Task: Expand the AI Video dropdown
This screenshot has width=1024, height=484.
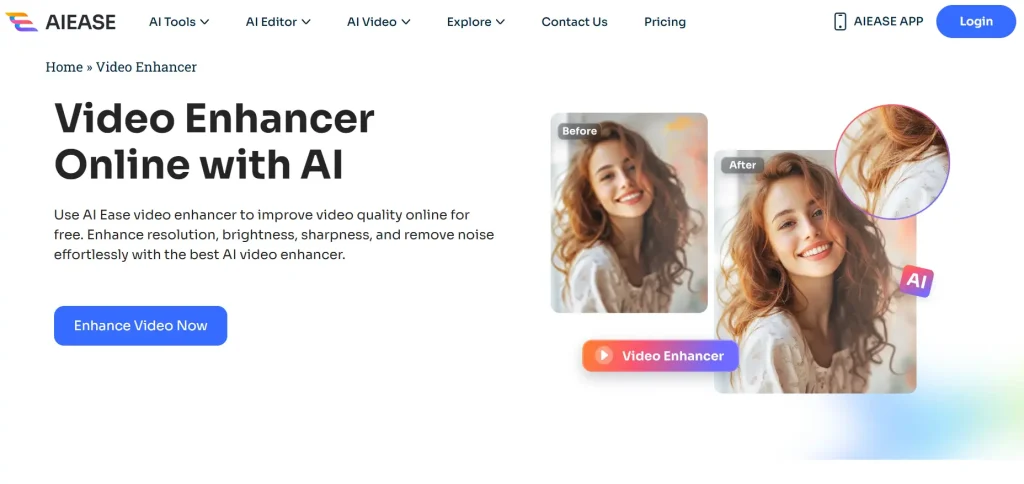Action: pyautogui.click(x=378, y=22)
